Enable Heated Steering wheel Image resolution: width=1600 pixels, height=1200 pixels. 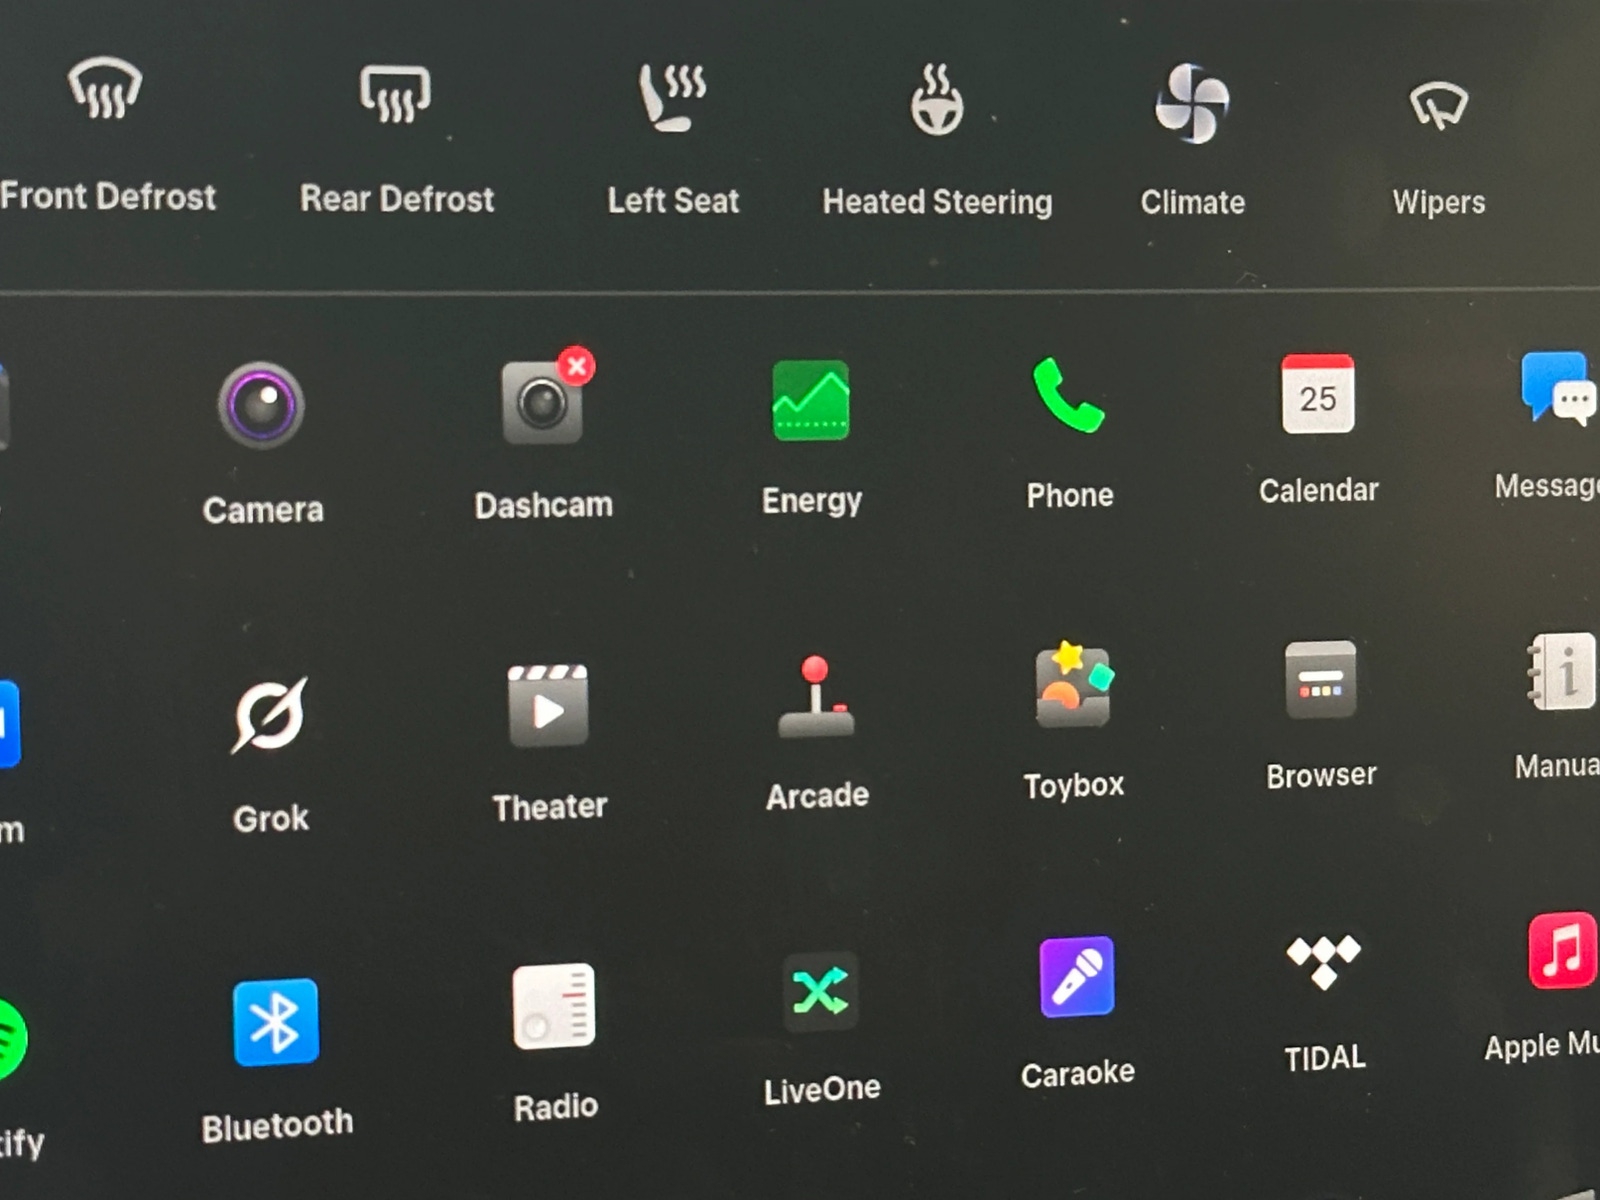(x=937, y=100)
